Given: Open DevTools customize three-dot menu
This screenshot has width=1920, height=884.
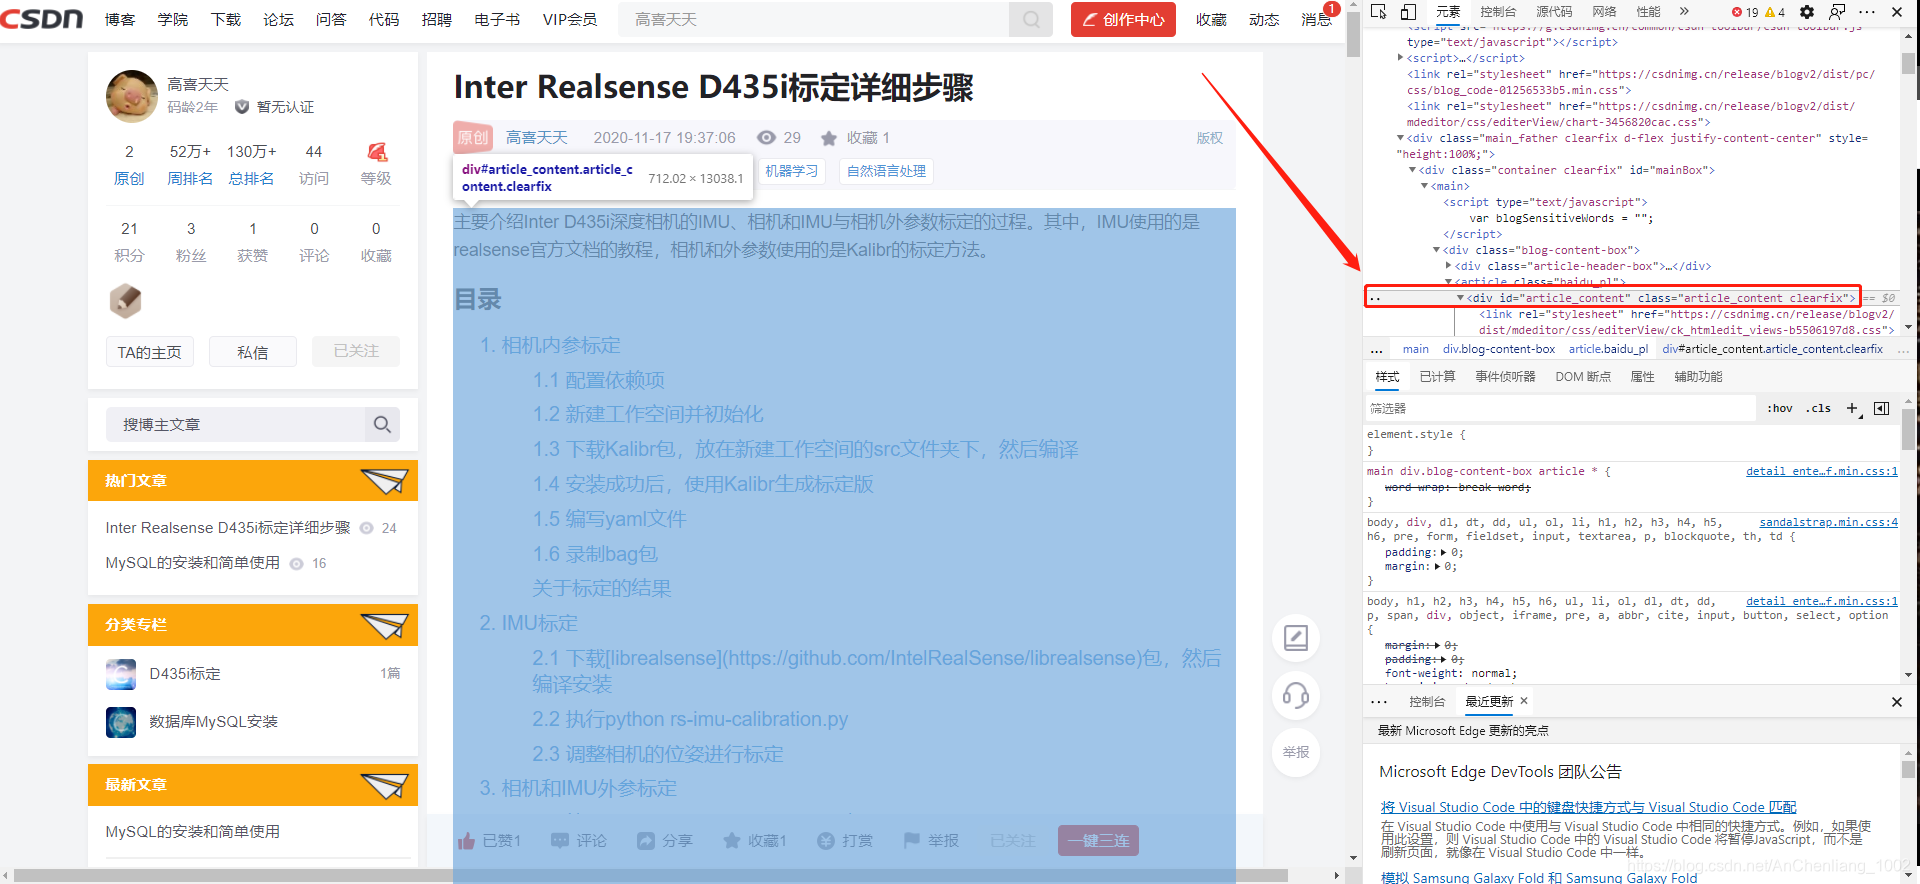Looking at the screenshot, I should coord(1867,12).
